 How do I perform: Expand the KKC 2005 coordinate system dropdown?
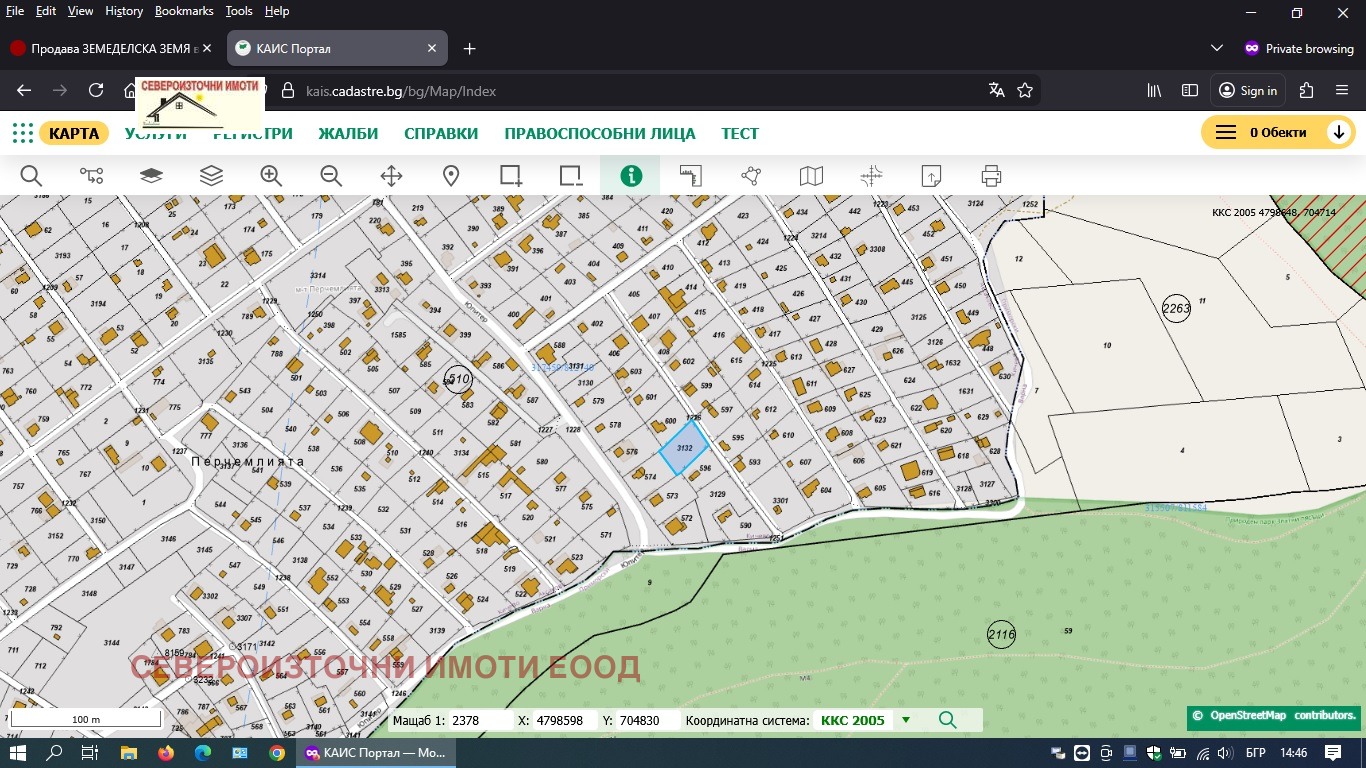click(906, 720)
